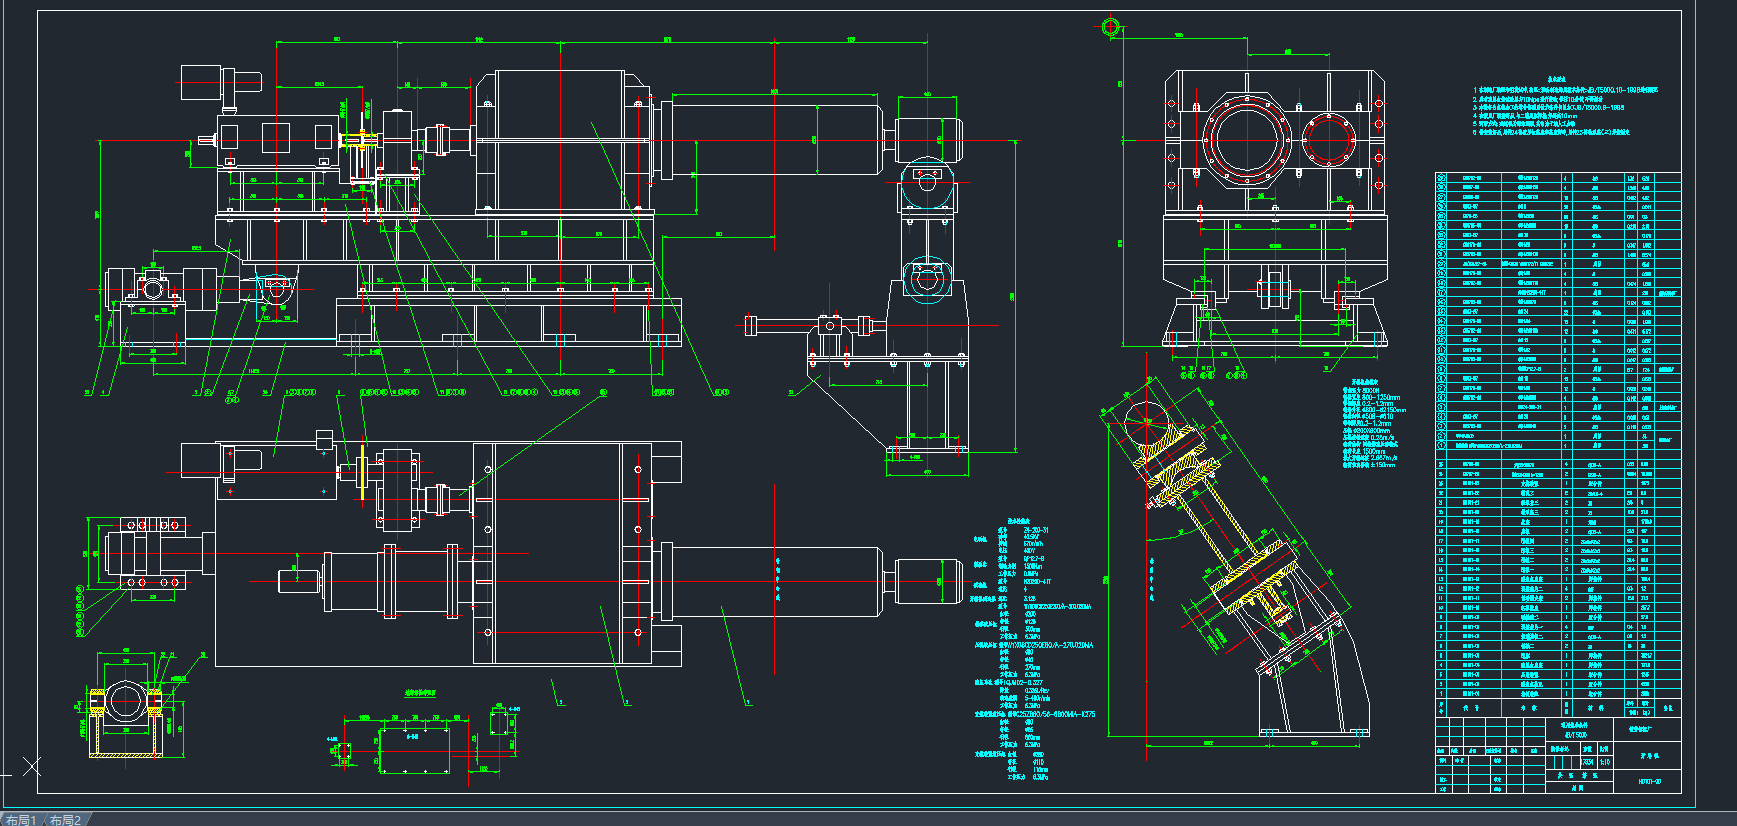Select the ball atop the inclined section view
Screen dimensions: 1737x826
[1143, 418]
